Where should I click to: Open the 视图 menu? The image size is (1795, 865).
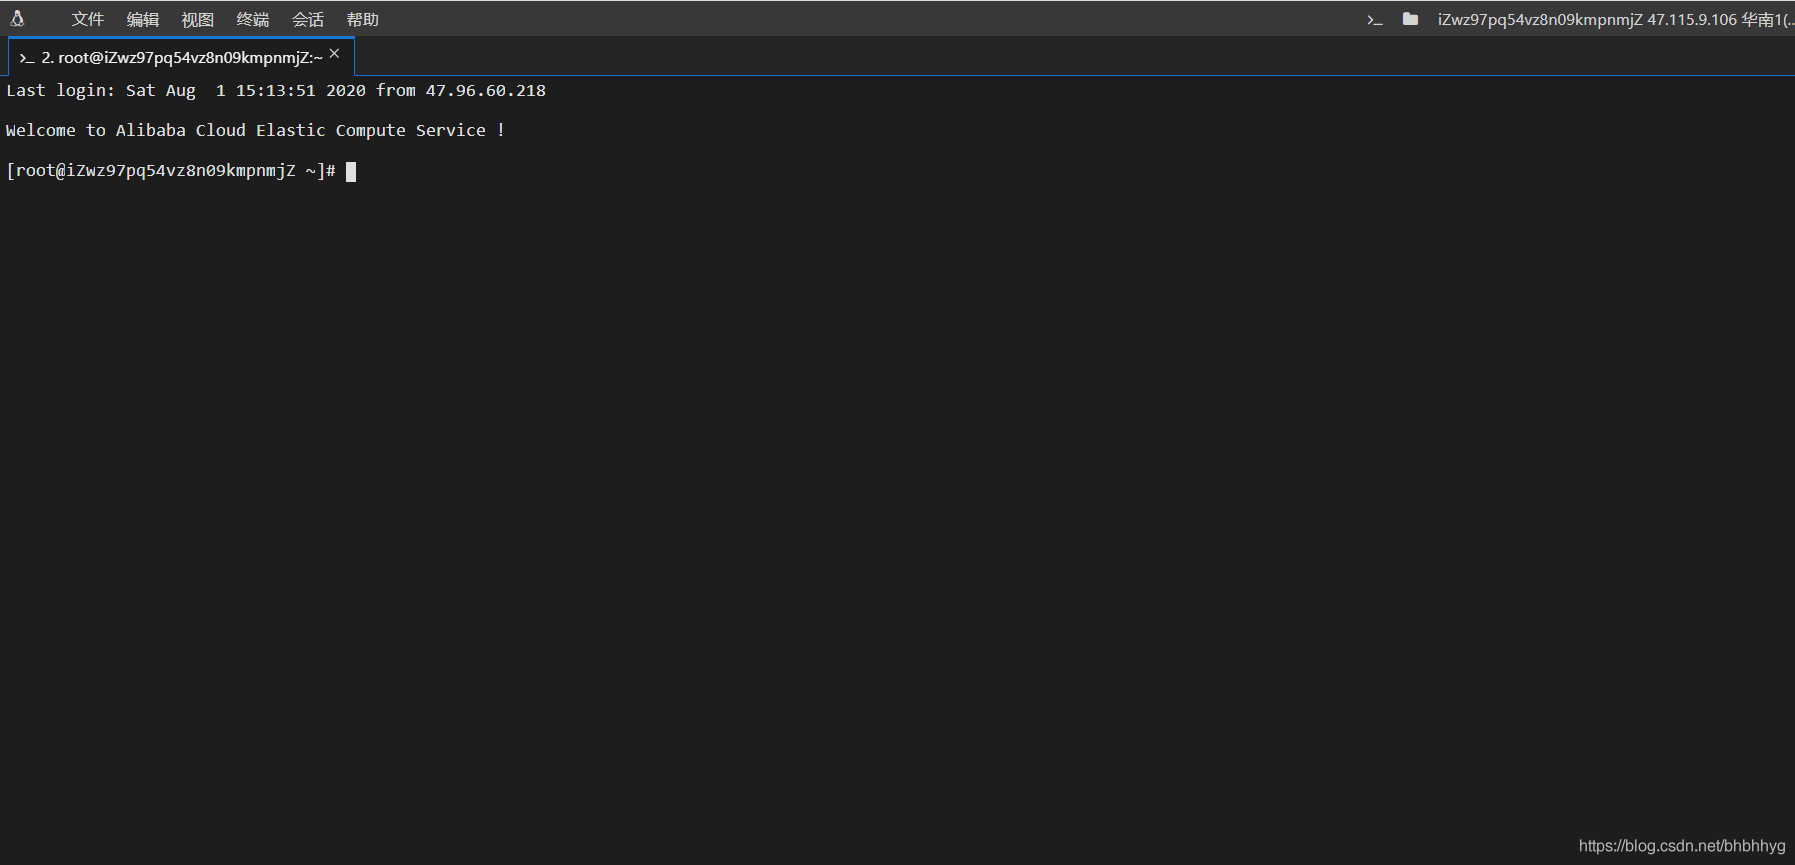tap(198, 19)
